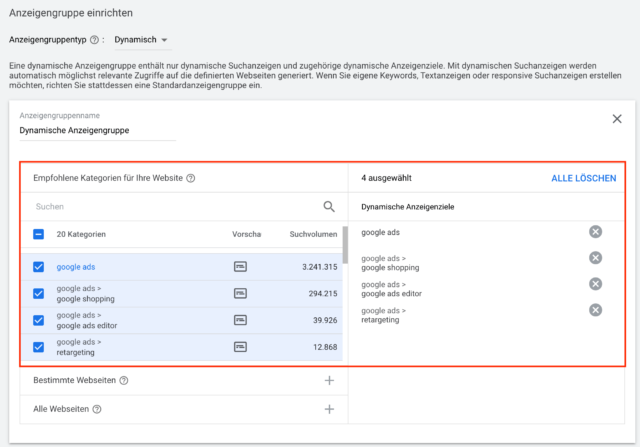The height and width of the screenshot is (447, 640).
Task: Close the ad group card with the X
Action: click(617, 119)
